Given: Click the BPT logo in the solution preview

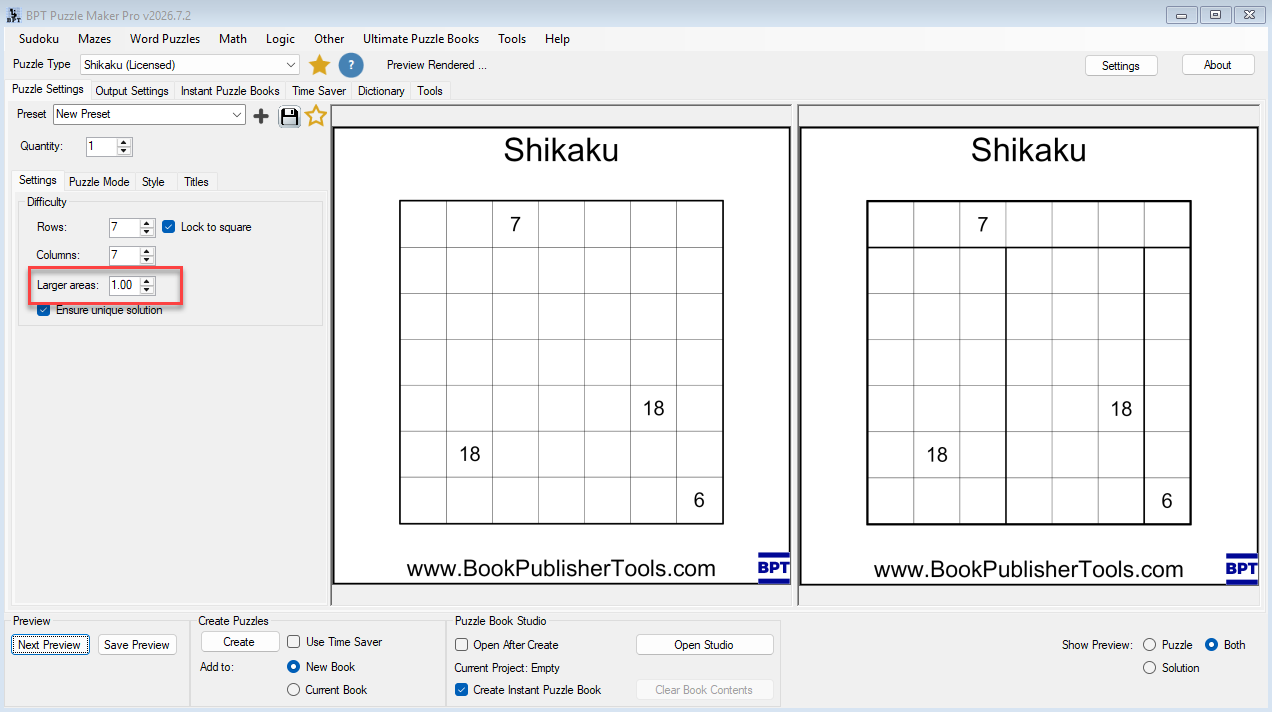Looking at the screenshot, I should tap(1241, 568).
